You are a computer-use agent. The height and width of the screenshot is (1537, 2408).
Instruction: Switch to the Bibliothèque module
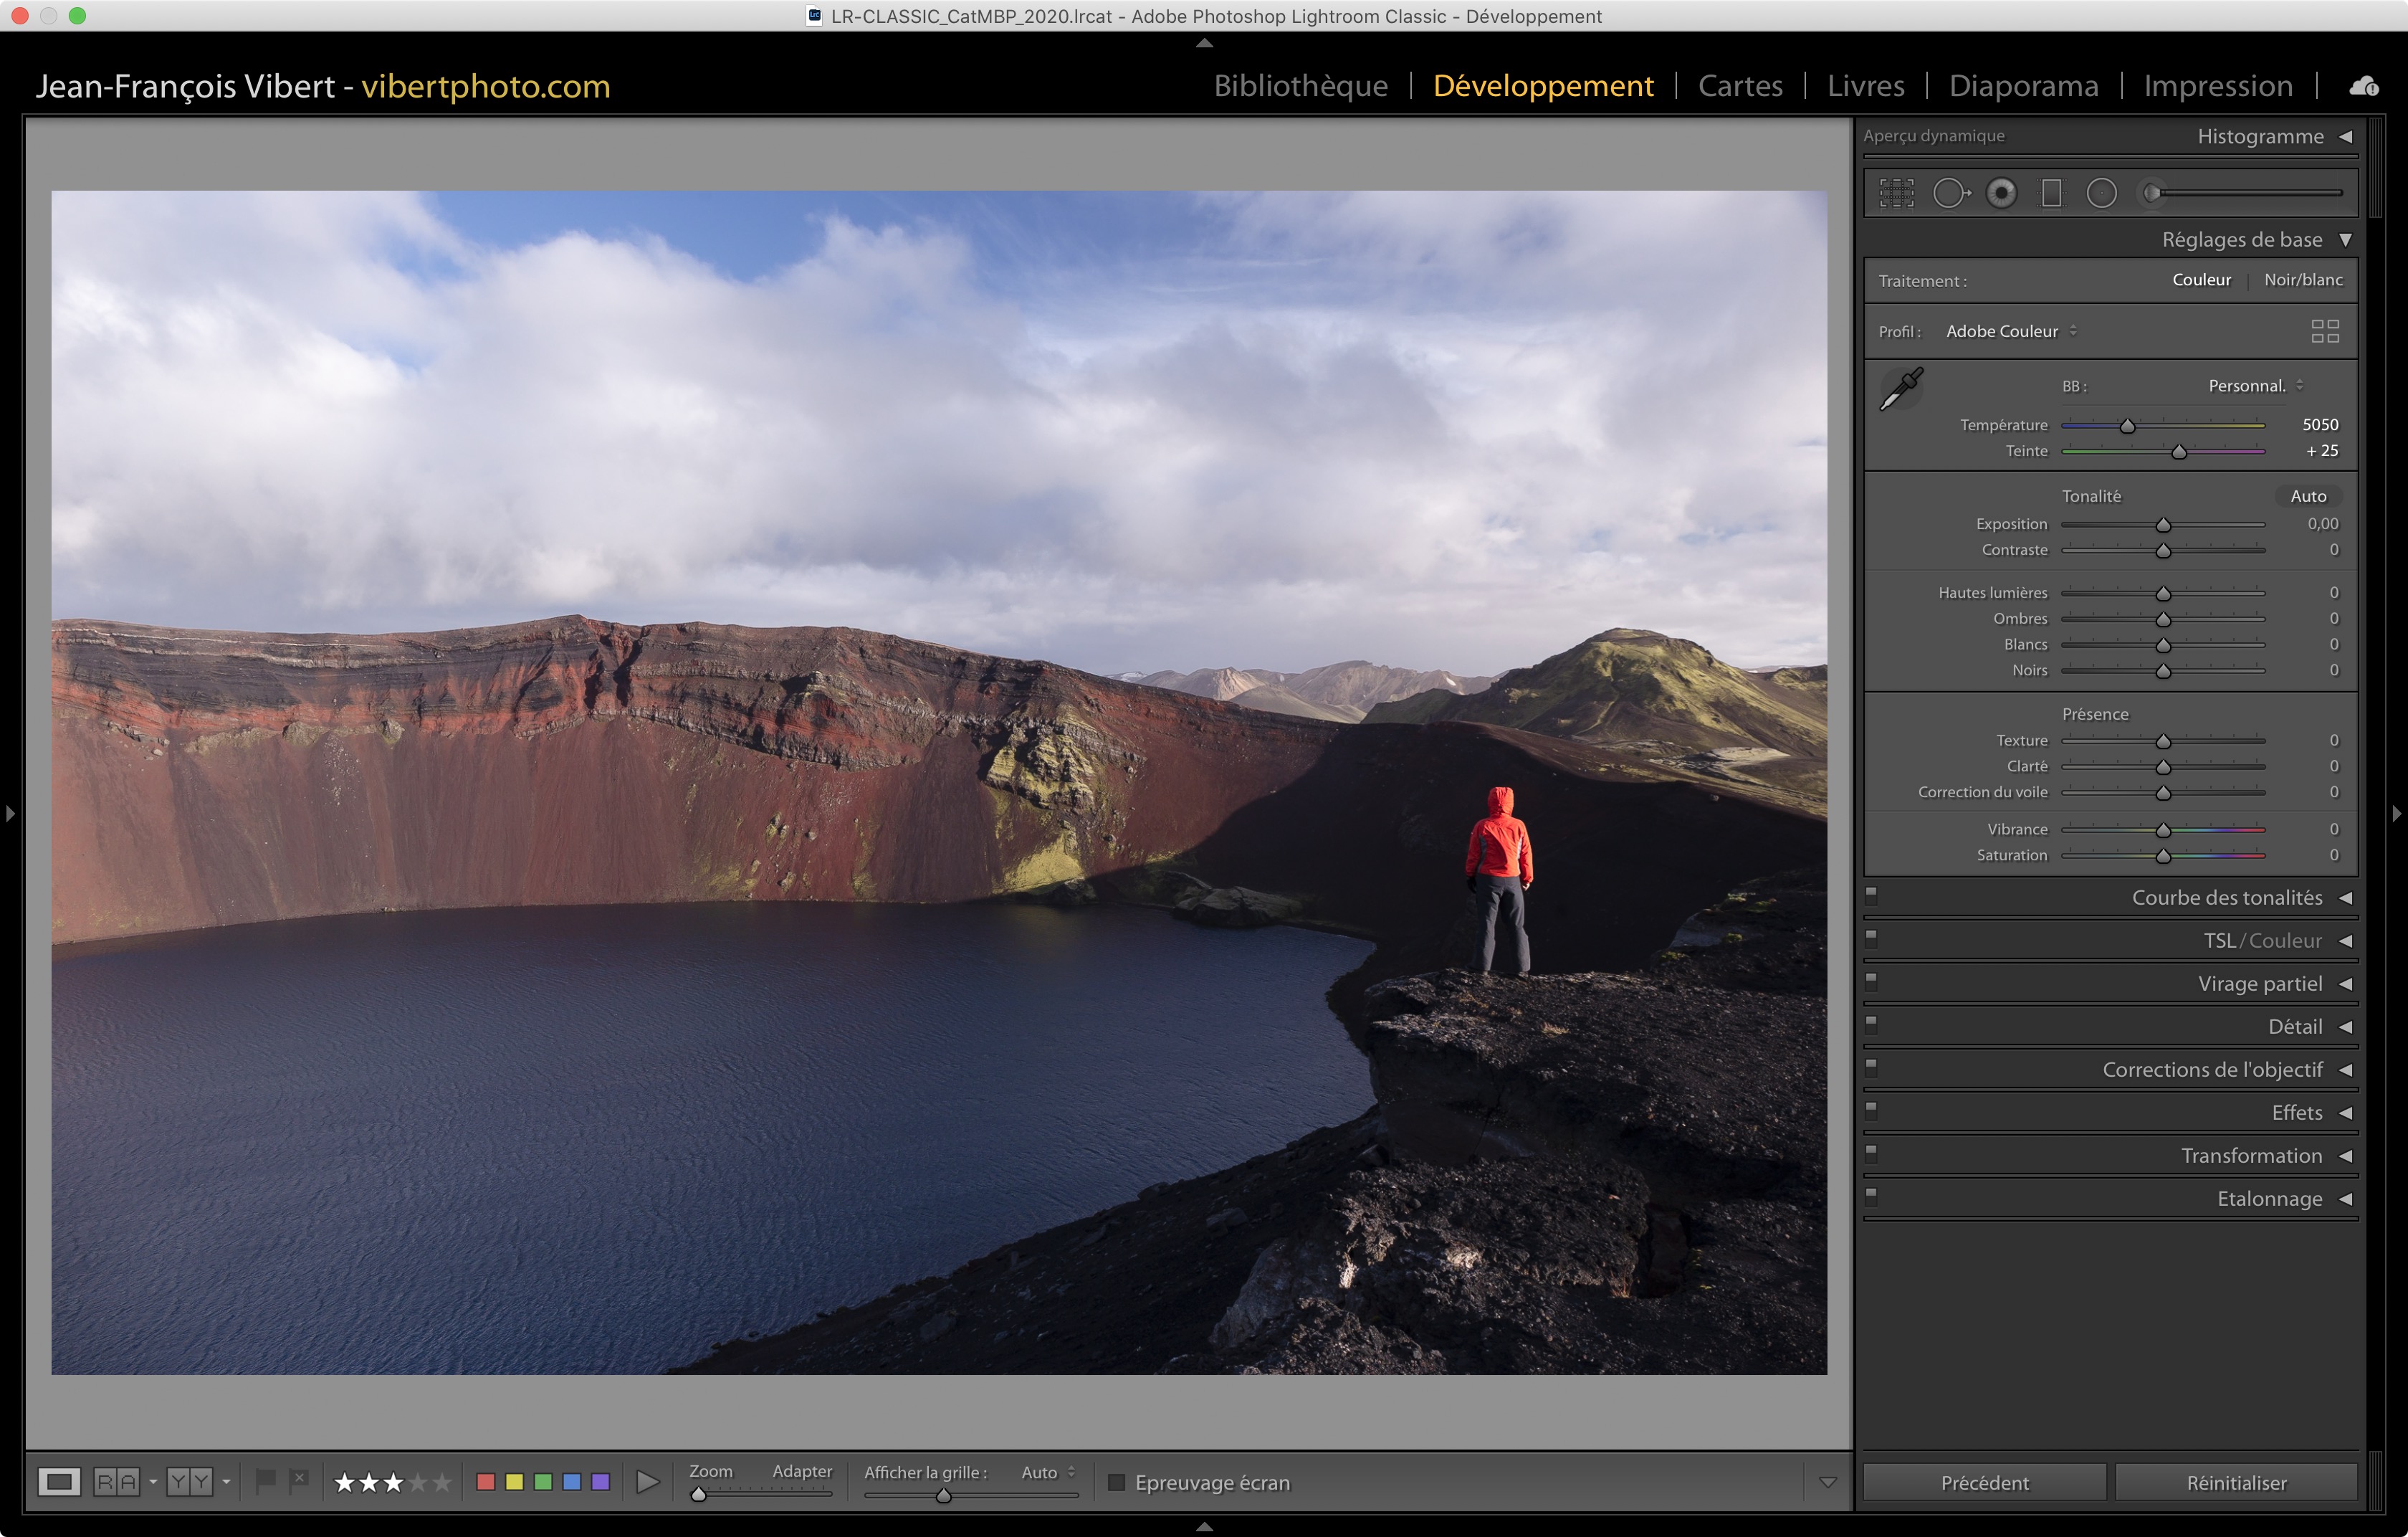[1300, 86]
